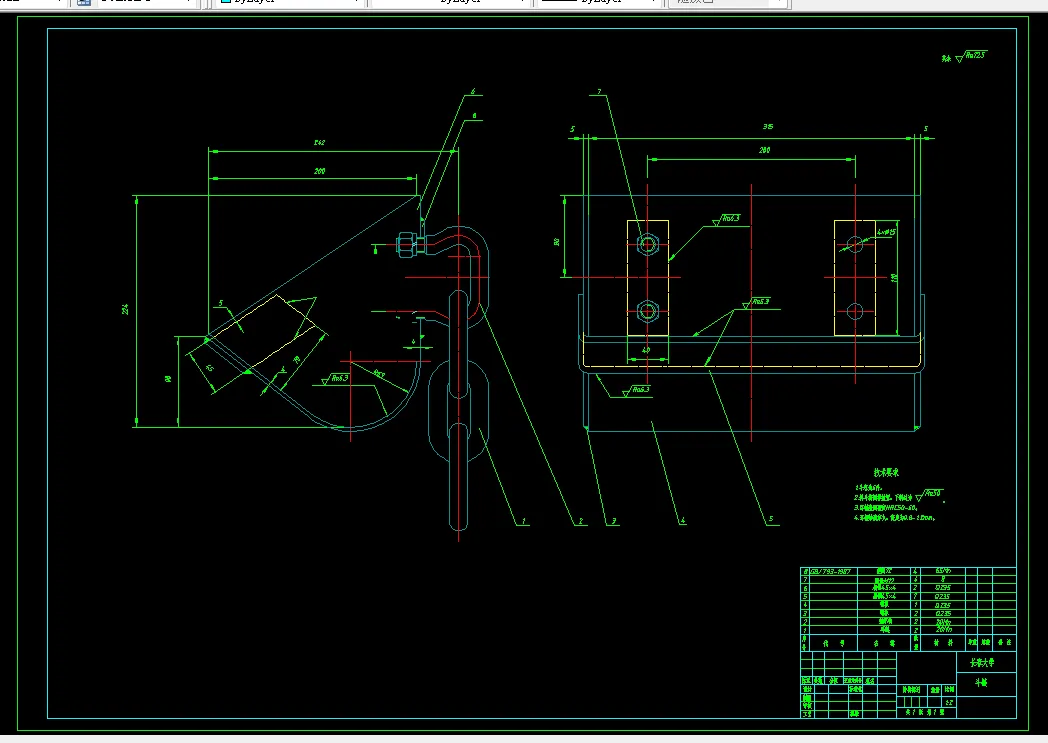Viewport: 1048px width, 743px height.
Task: Select part balloon number 3 leader label
Action: [x=613, y=521]
